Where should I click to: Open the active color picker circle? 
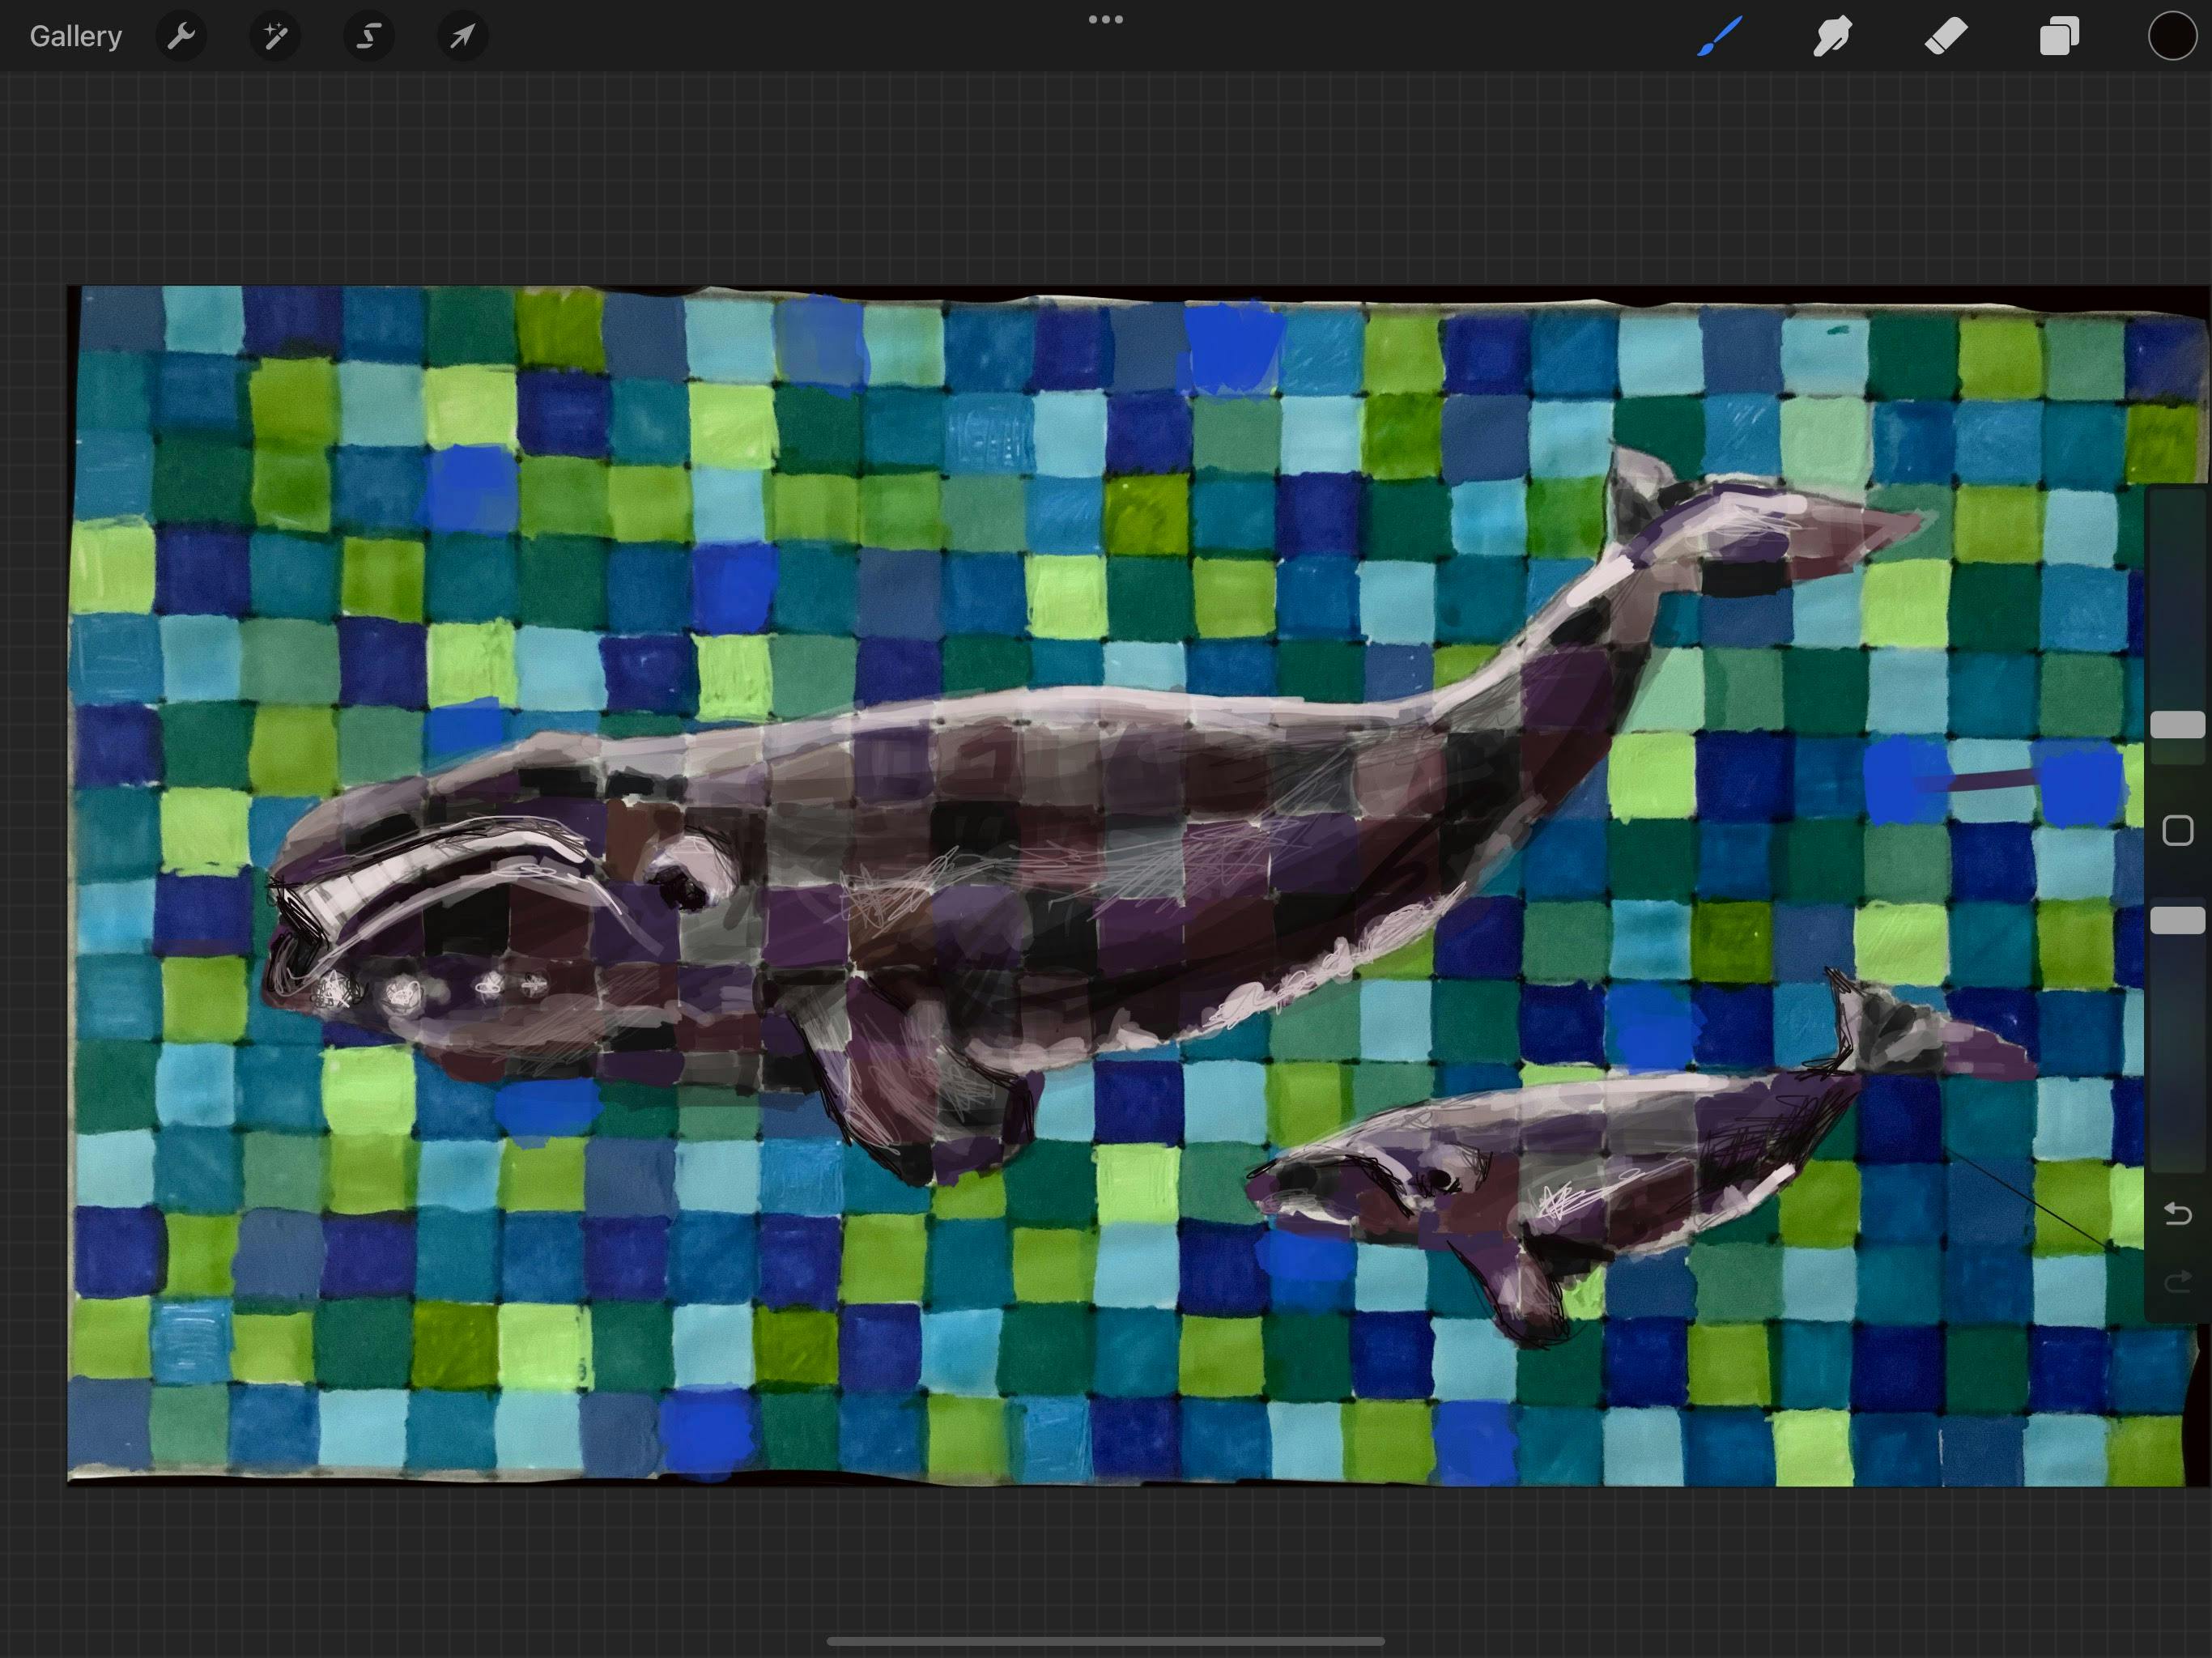coord(2172,37)
